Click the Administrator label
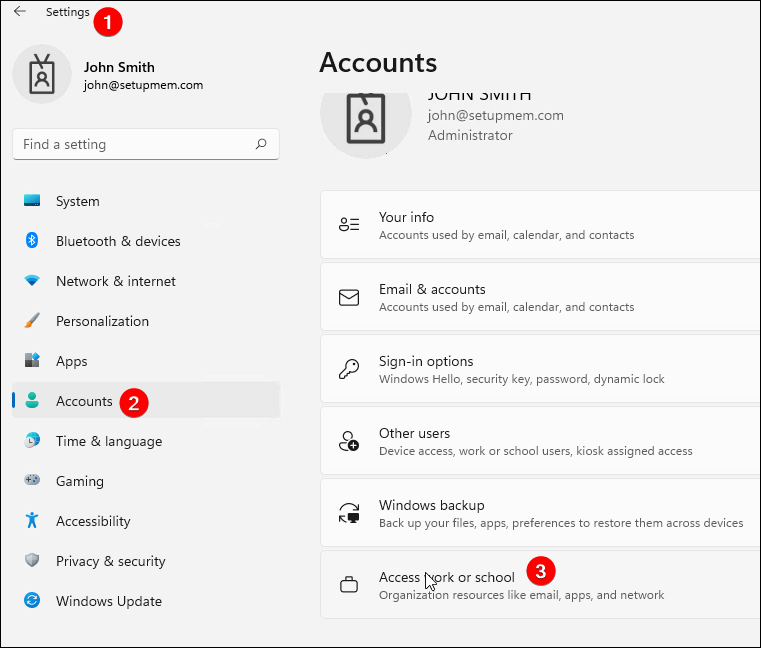 pos(470,135)
